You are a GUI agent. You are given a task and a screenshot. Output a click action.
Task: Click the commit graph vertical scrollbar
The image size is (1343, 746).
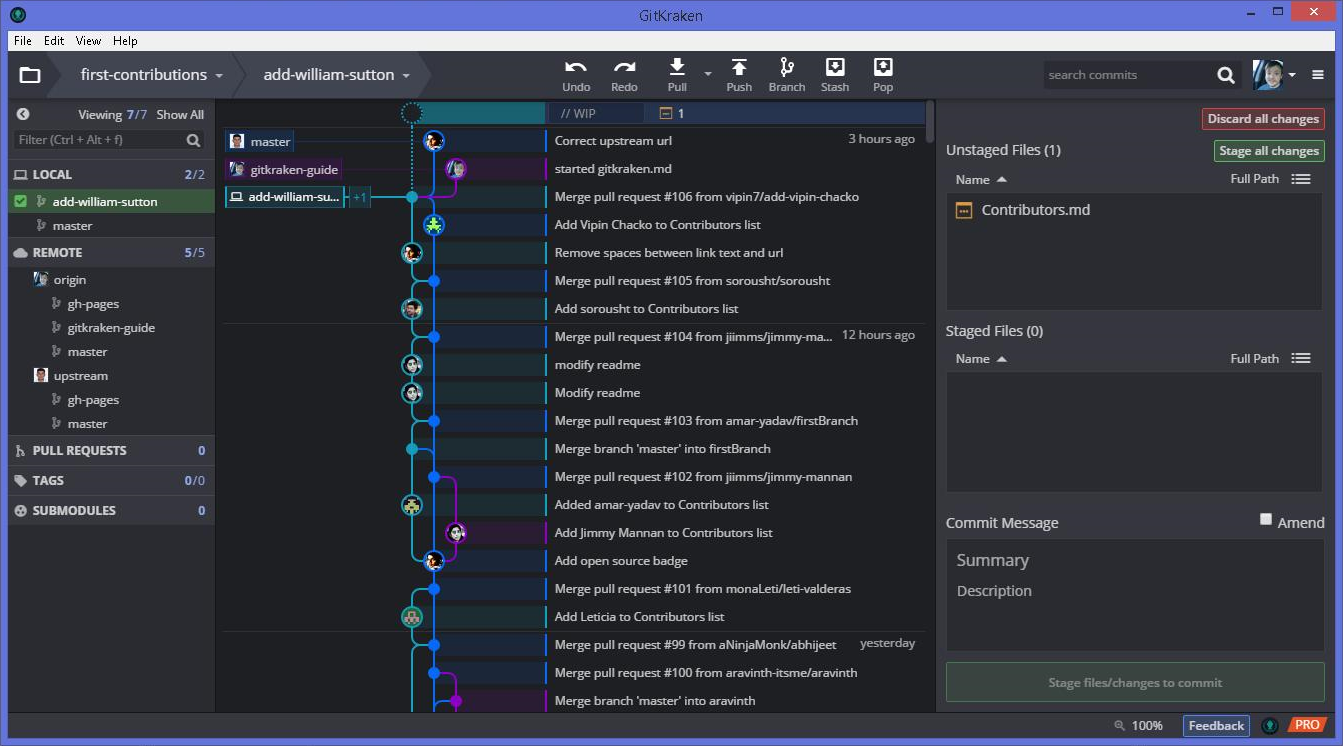[x=931, y=121]
